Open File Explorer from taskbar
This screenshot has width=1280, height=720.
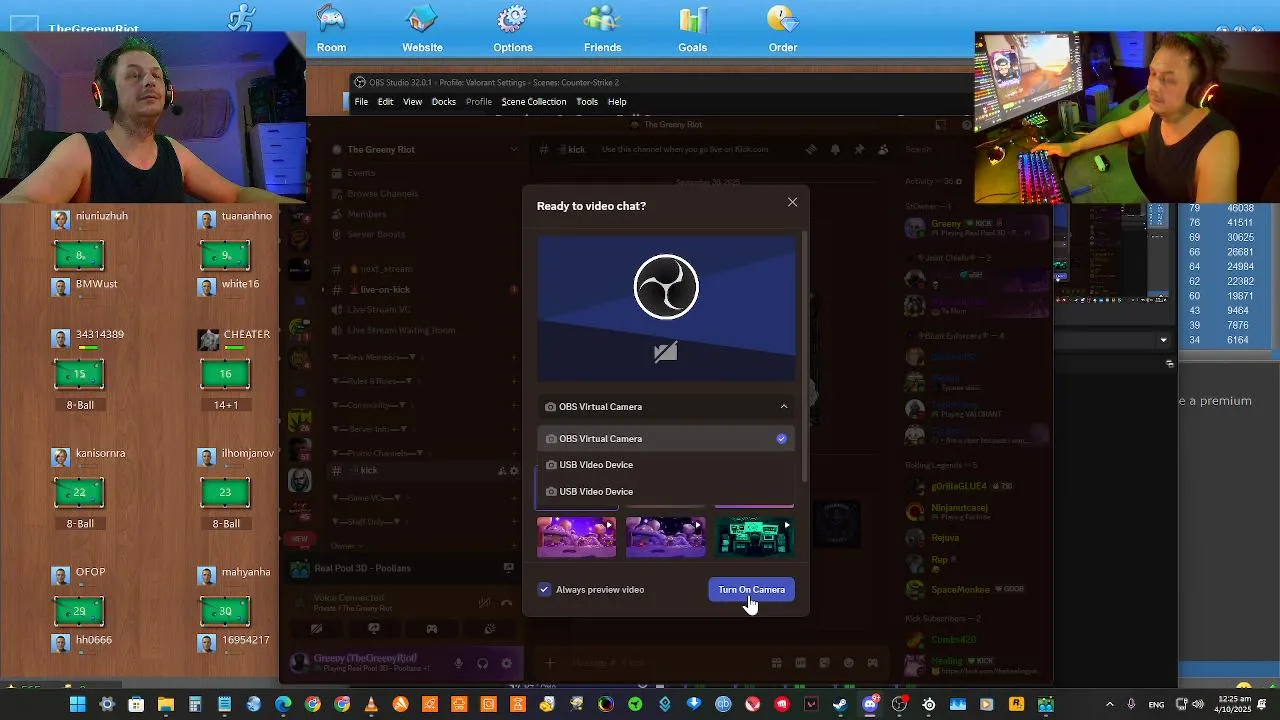tap(166, 704)
